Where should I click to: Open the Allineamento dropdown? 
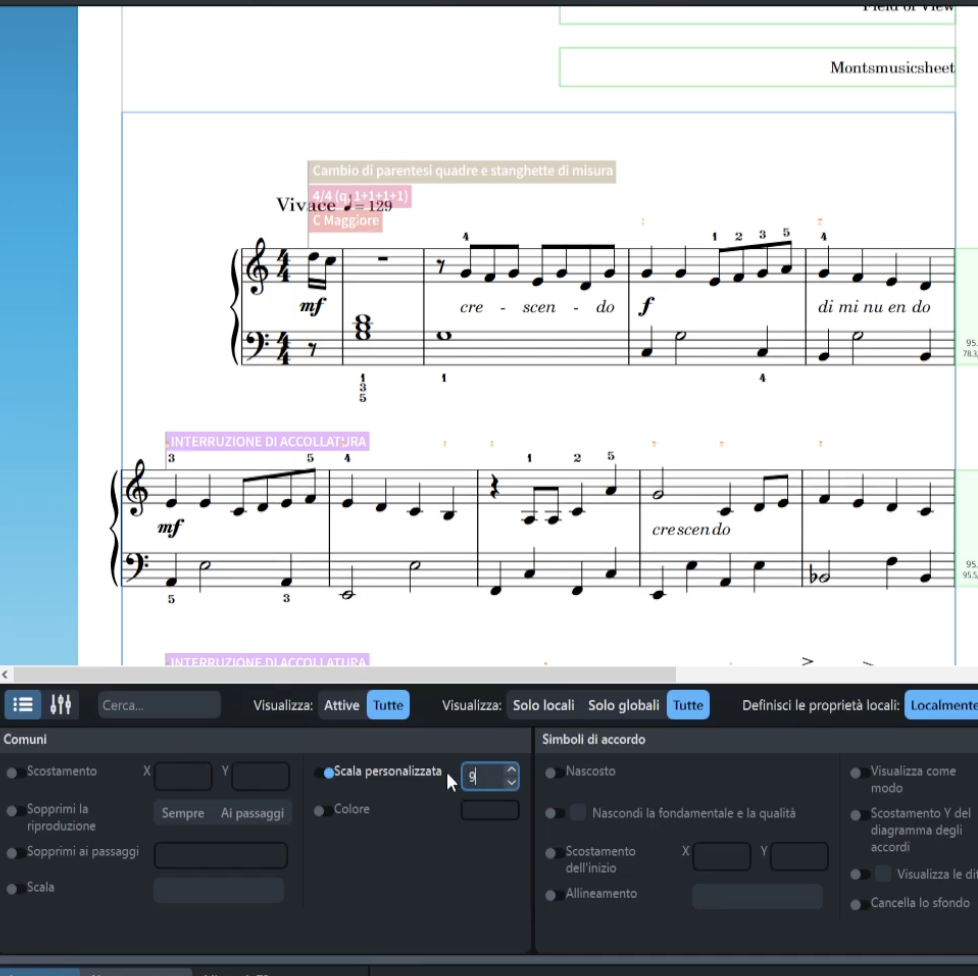click(x=756, y=896)
